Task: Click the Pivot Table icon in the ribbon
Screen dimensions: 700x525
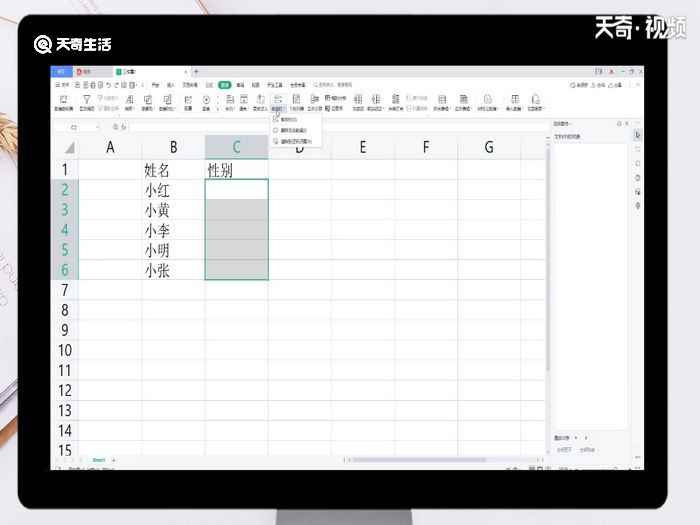Action: coord(63,101)
